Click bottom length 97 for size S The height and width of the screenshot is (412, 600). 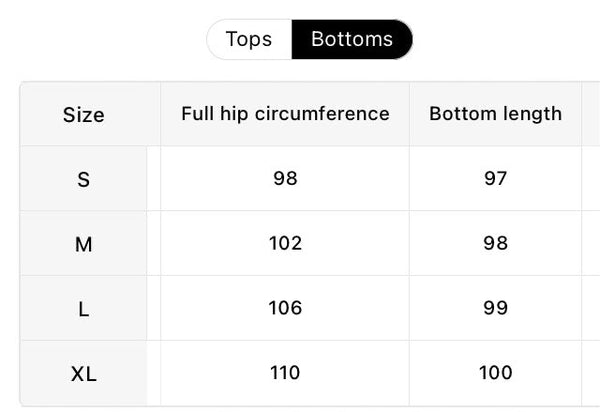496,178
